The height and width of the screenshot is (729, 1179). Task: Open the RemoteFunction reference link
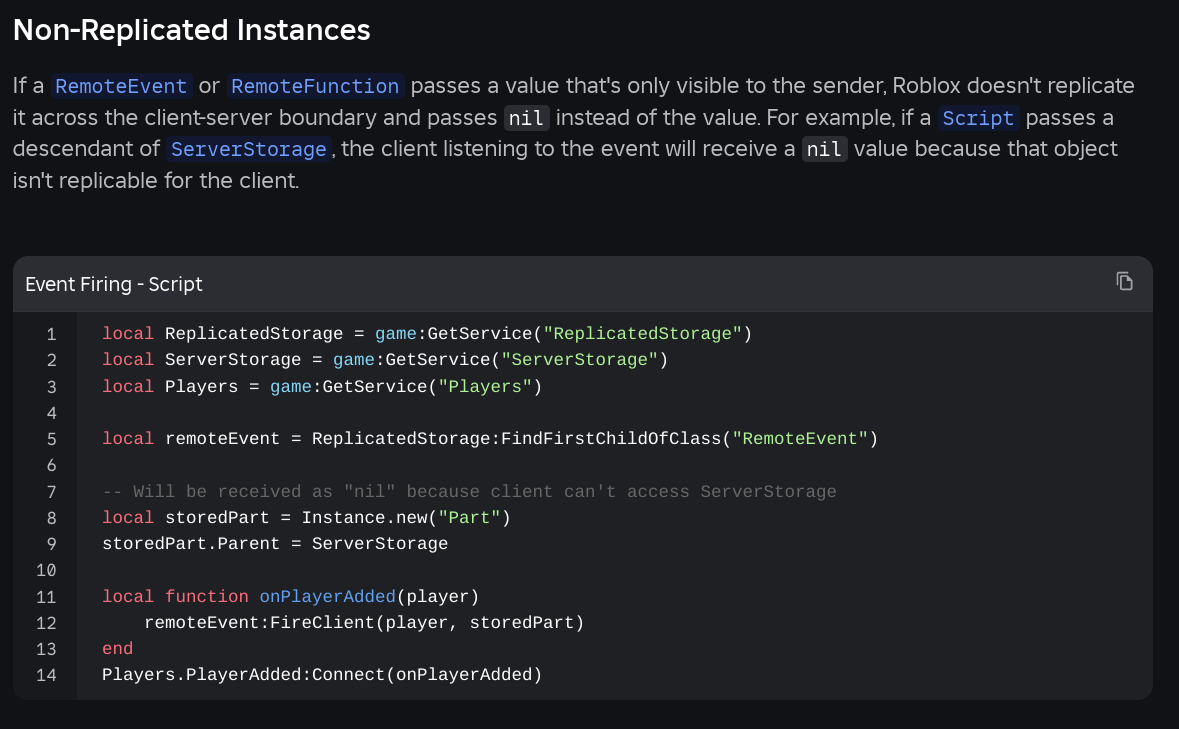click(315, 86)
